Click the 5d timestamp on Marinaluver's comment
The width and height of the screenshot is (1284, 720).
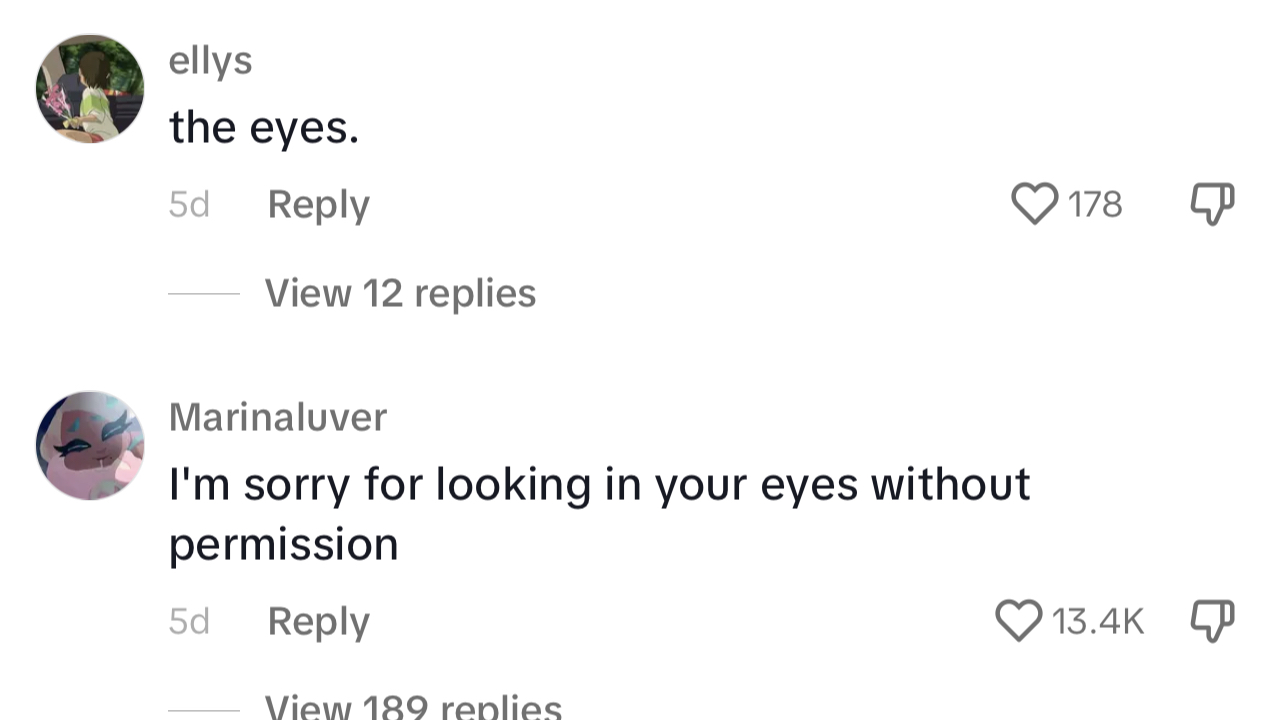pyautogui.click(x=189, y=622)
